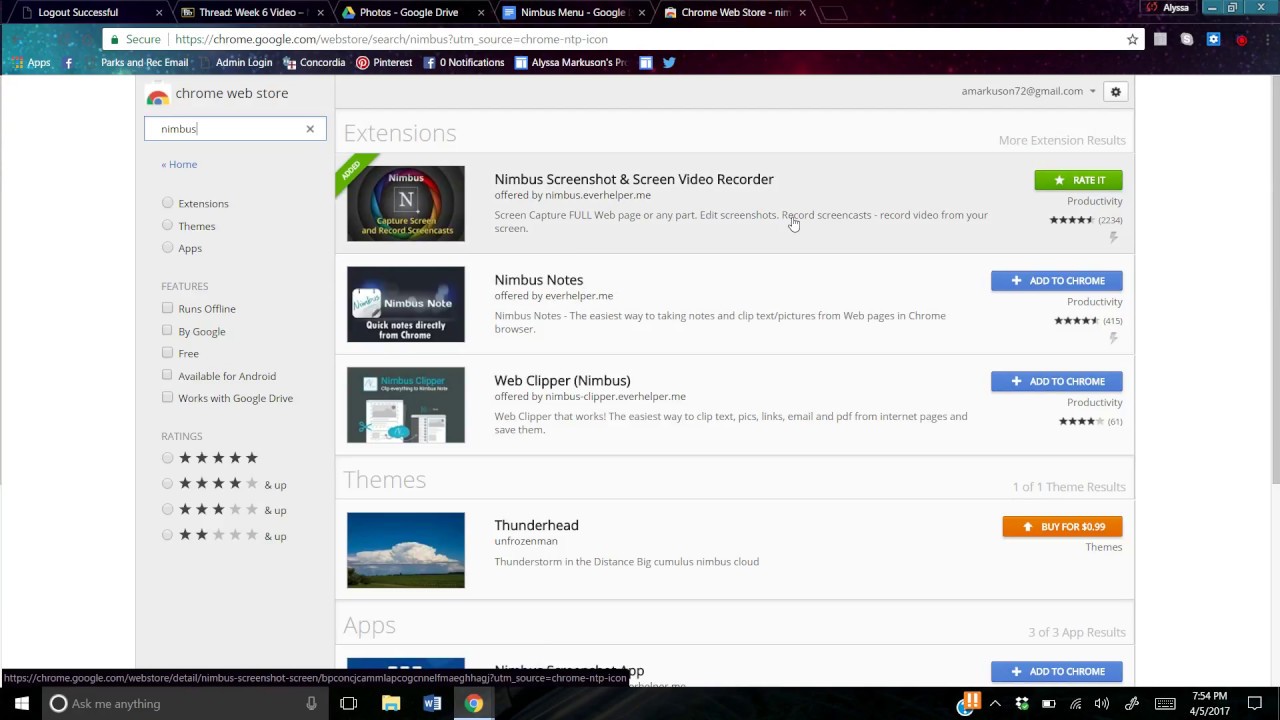Click the Dropbox tray icon
Viewport: 1280px width, 720px height.
pos(1022,704)
